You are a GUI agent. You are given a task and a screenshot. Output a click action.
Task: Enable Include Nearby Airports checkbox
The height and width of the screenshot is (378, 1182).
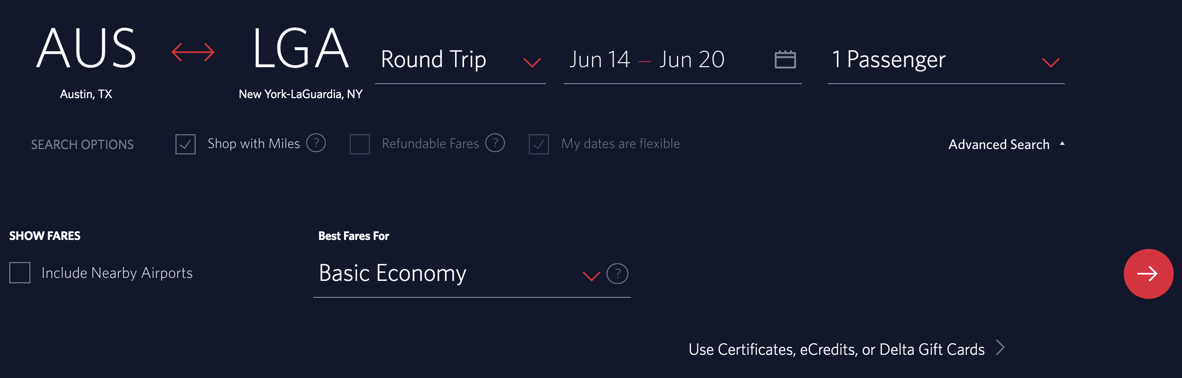(20, 273)
